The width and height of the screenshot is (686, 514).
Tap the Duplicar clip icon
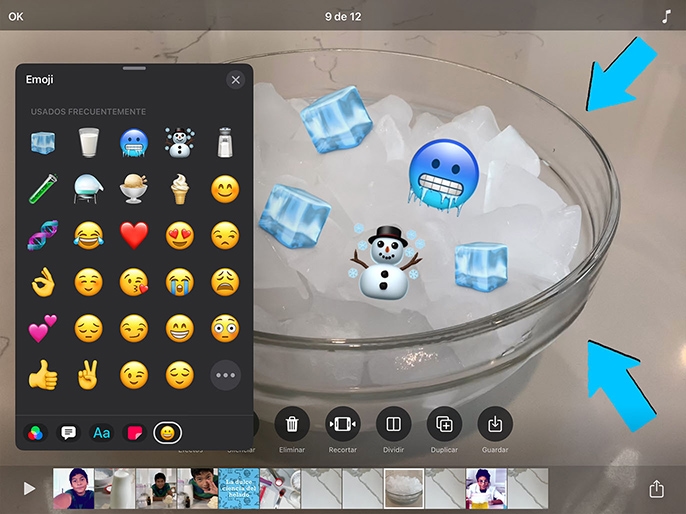[x=444, y=424]
